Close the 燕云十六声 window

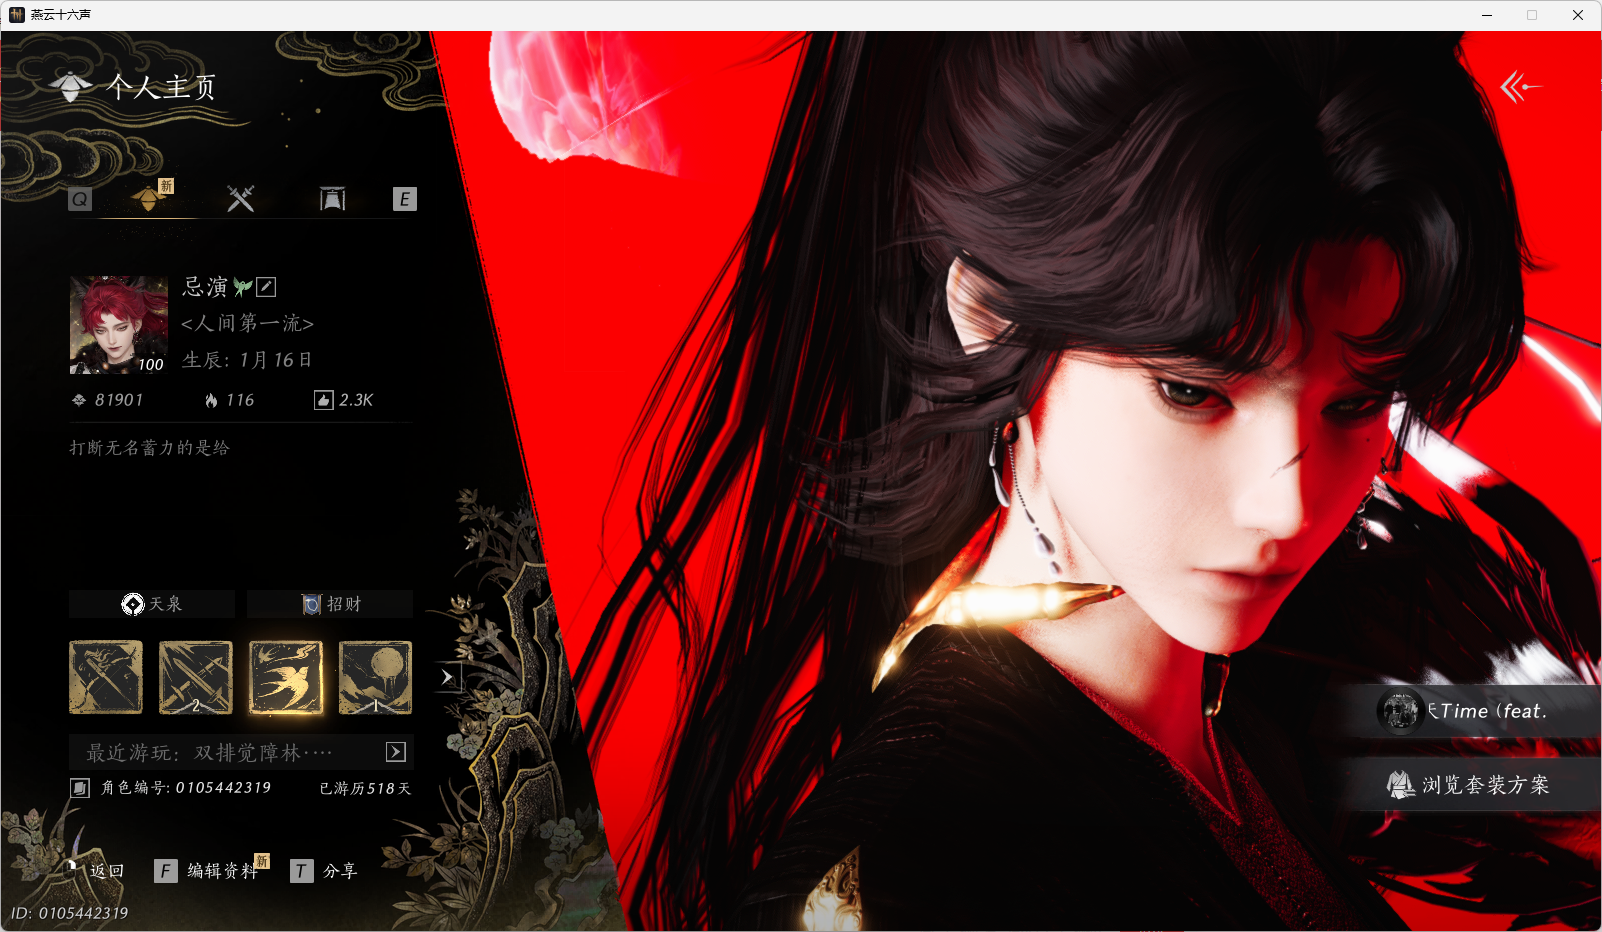1578,15
